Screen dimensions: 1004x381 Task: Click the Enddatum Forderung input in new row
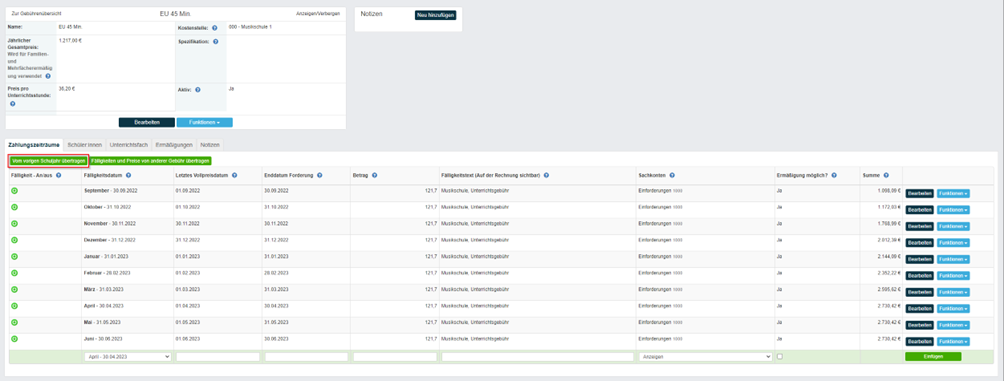coord(306,357)
